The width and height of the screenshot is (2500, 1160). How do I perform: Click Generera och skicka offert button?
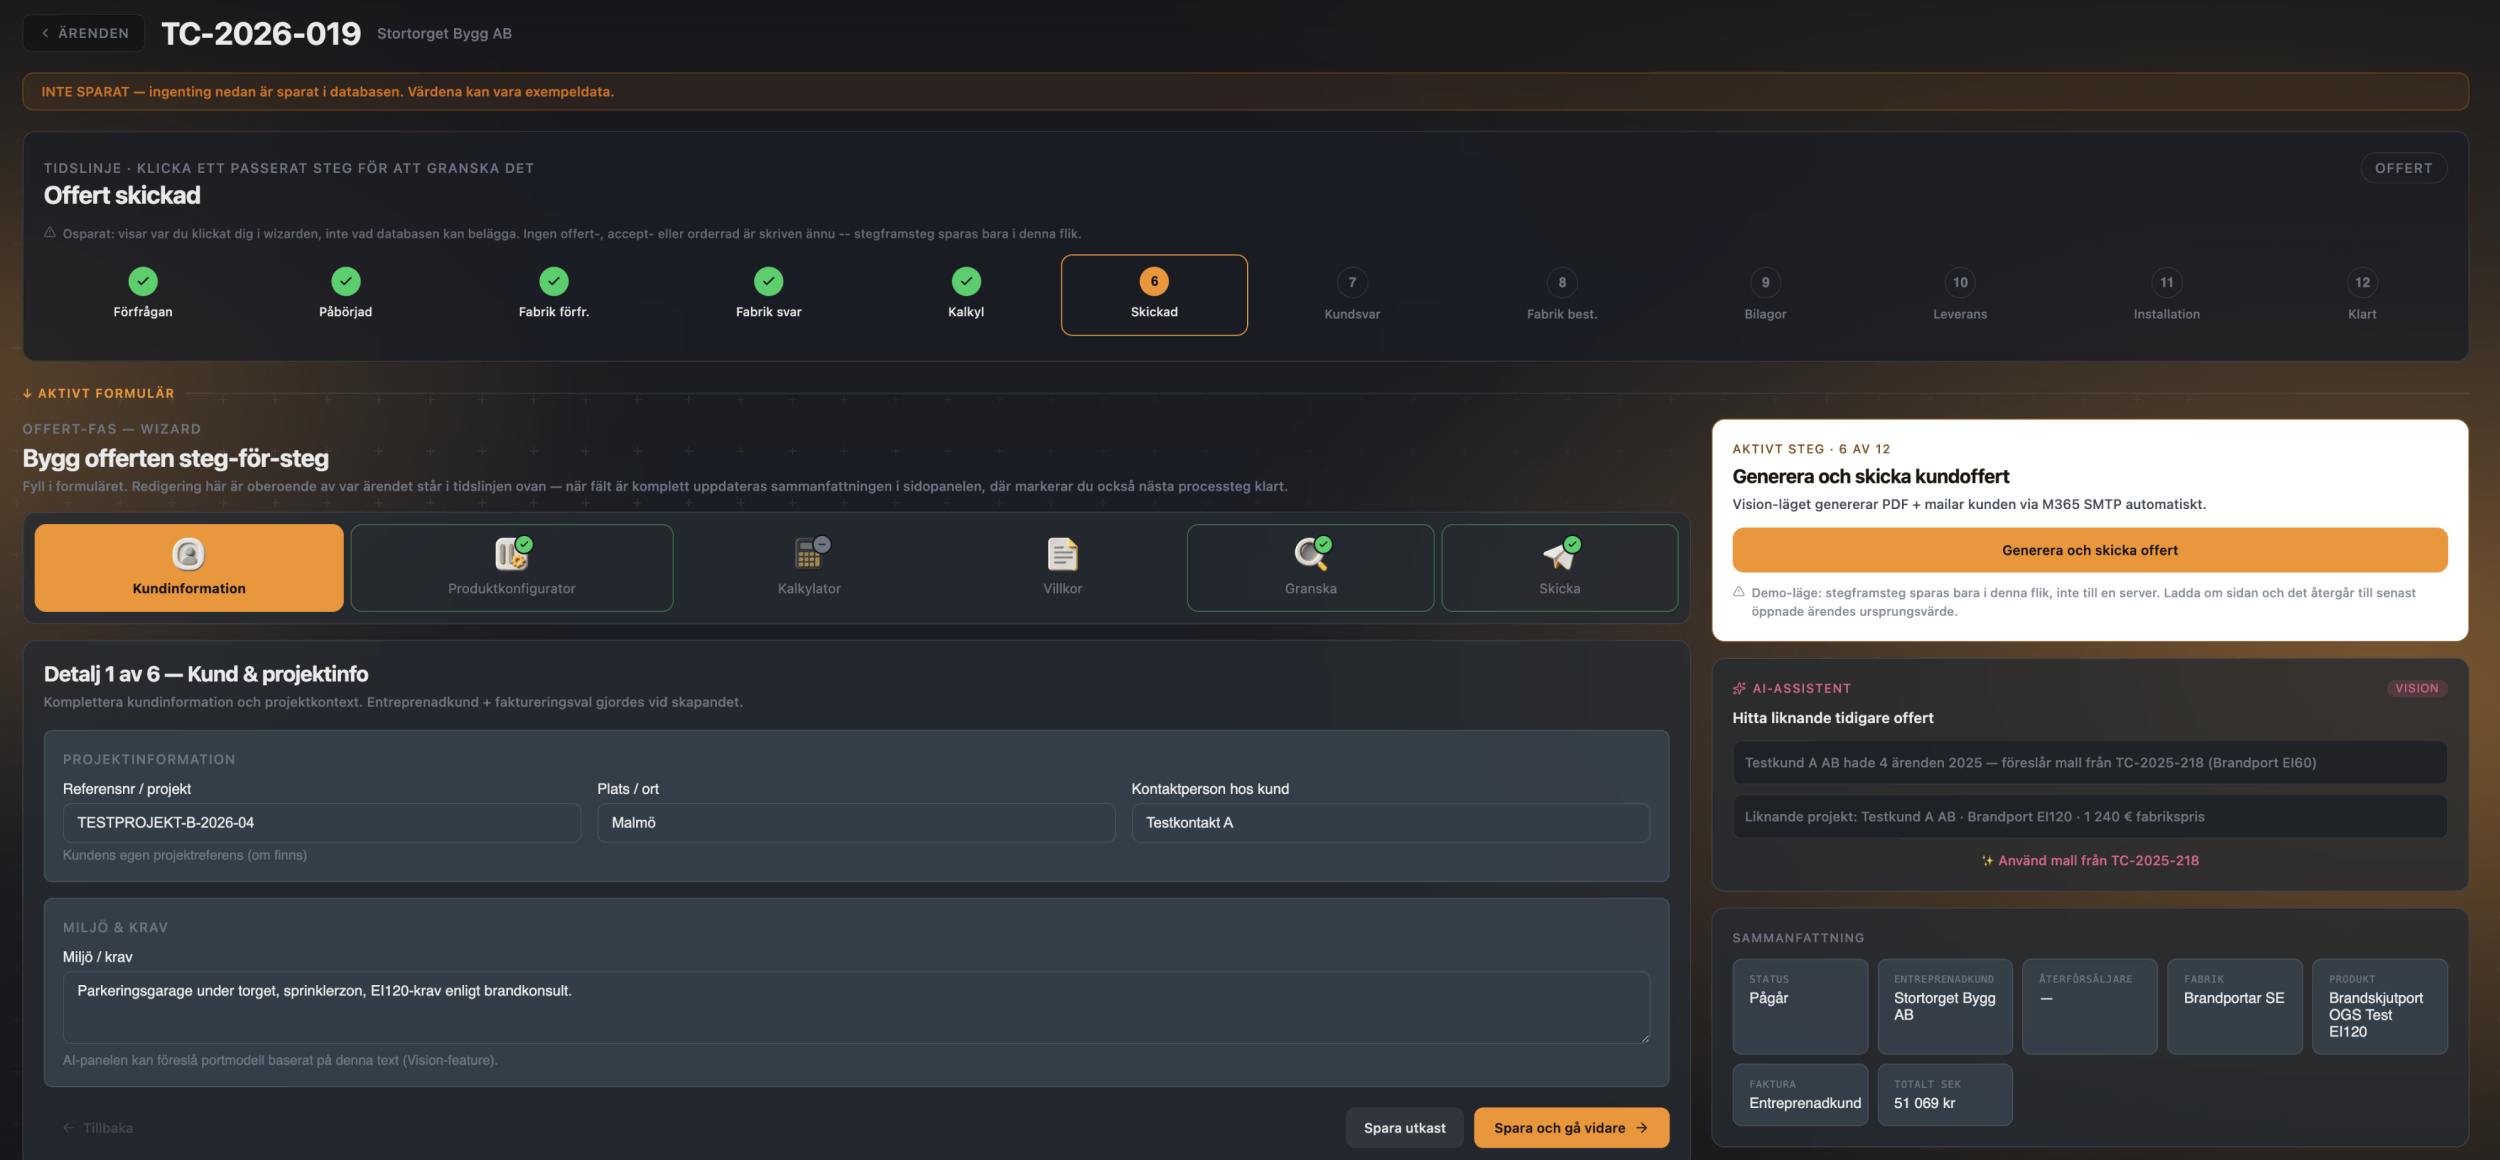pos(2089,550)
